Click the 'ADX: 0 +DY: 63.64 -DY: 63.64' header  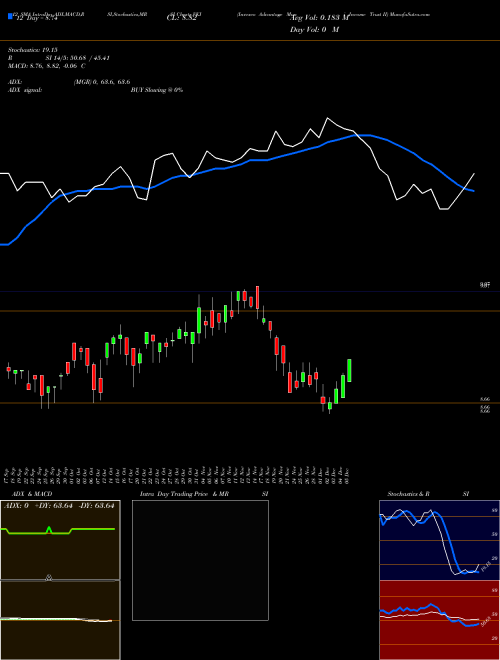pos(59,505)
